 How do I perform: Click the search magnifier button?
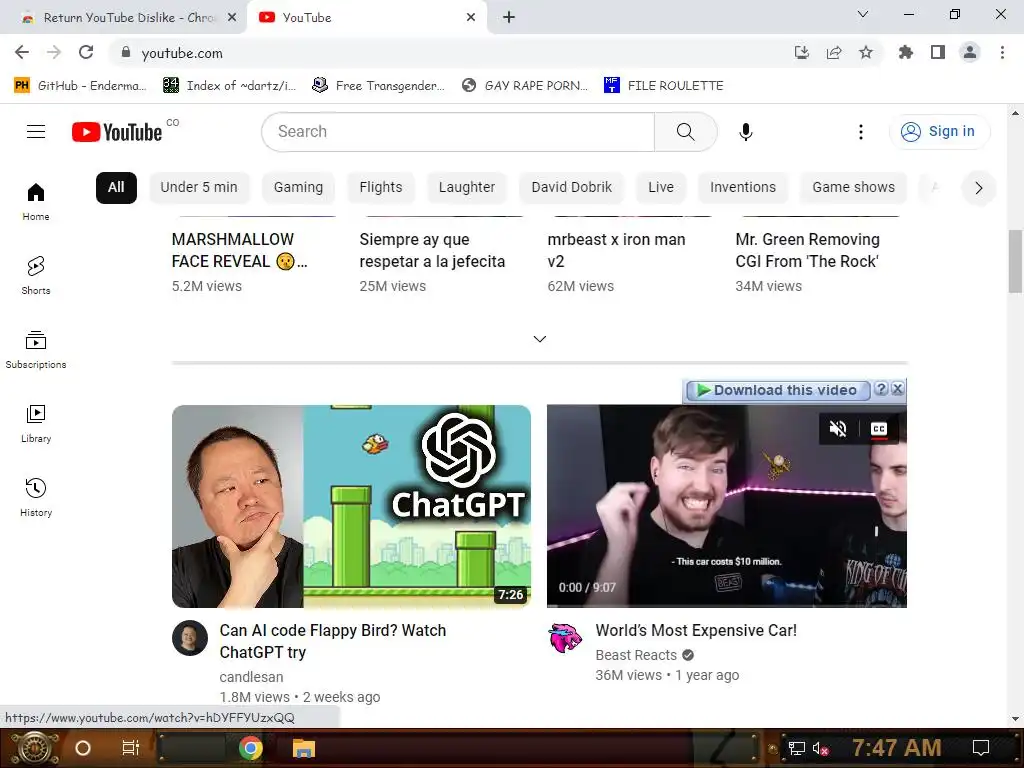click(686, 132)
